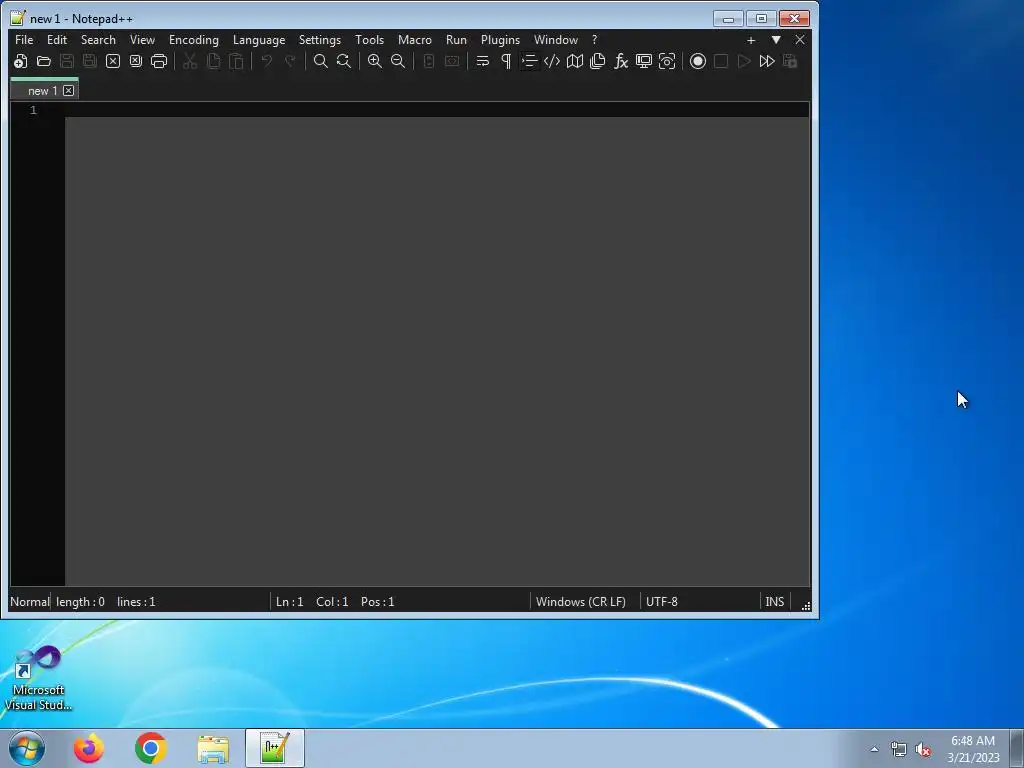The image size is (1024, 768).
Task: Click the Paste clipboard icon
Action: click(236, 61)
